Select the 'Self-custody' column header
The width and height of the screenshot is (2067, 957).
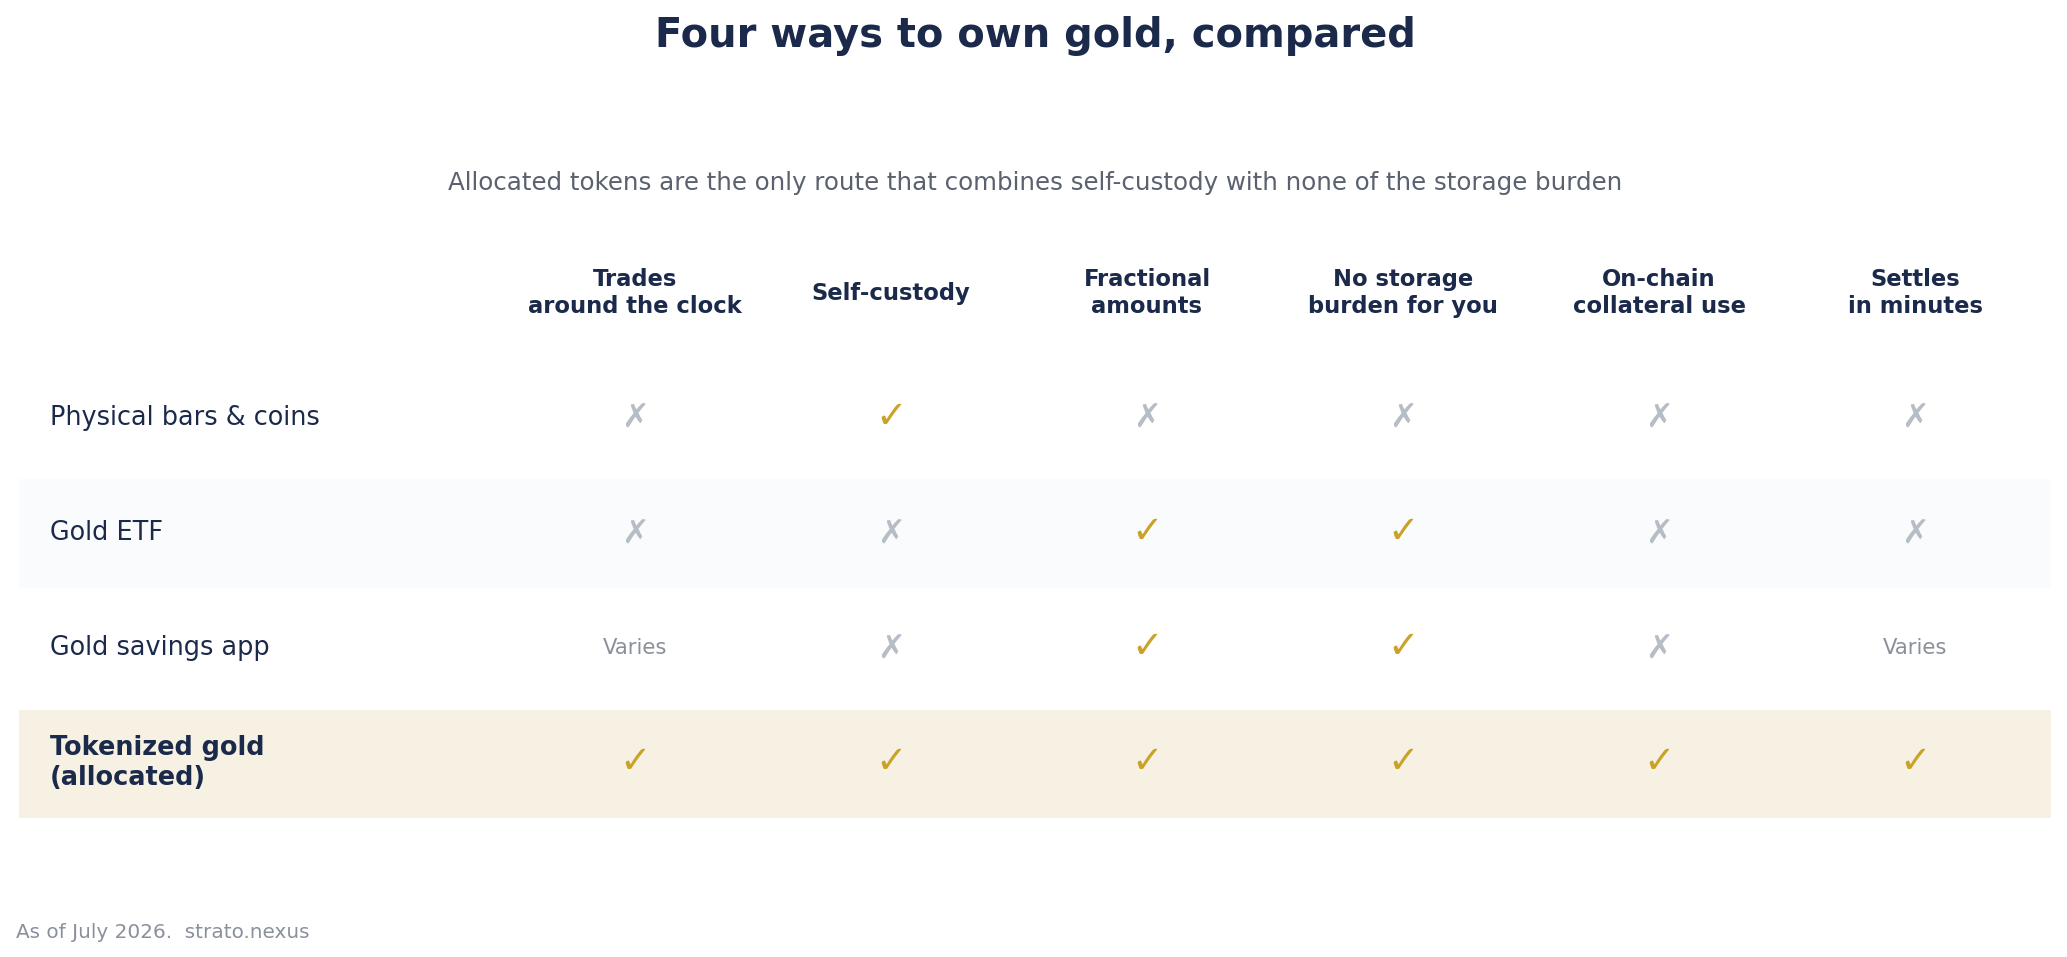[890, 293]
